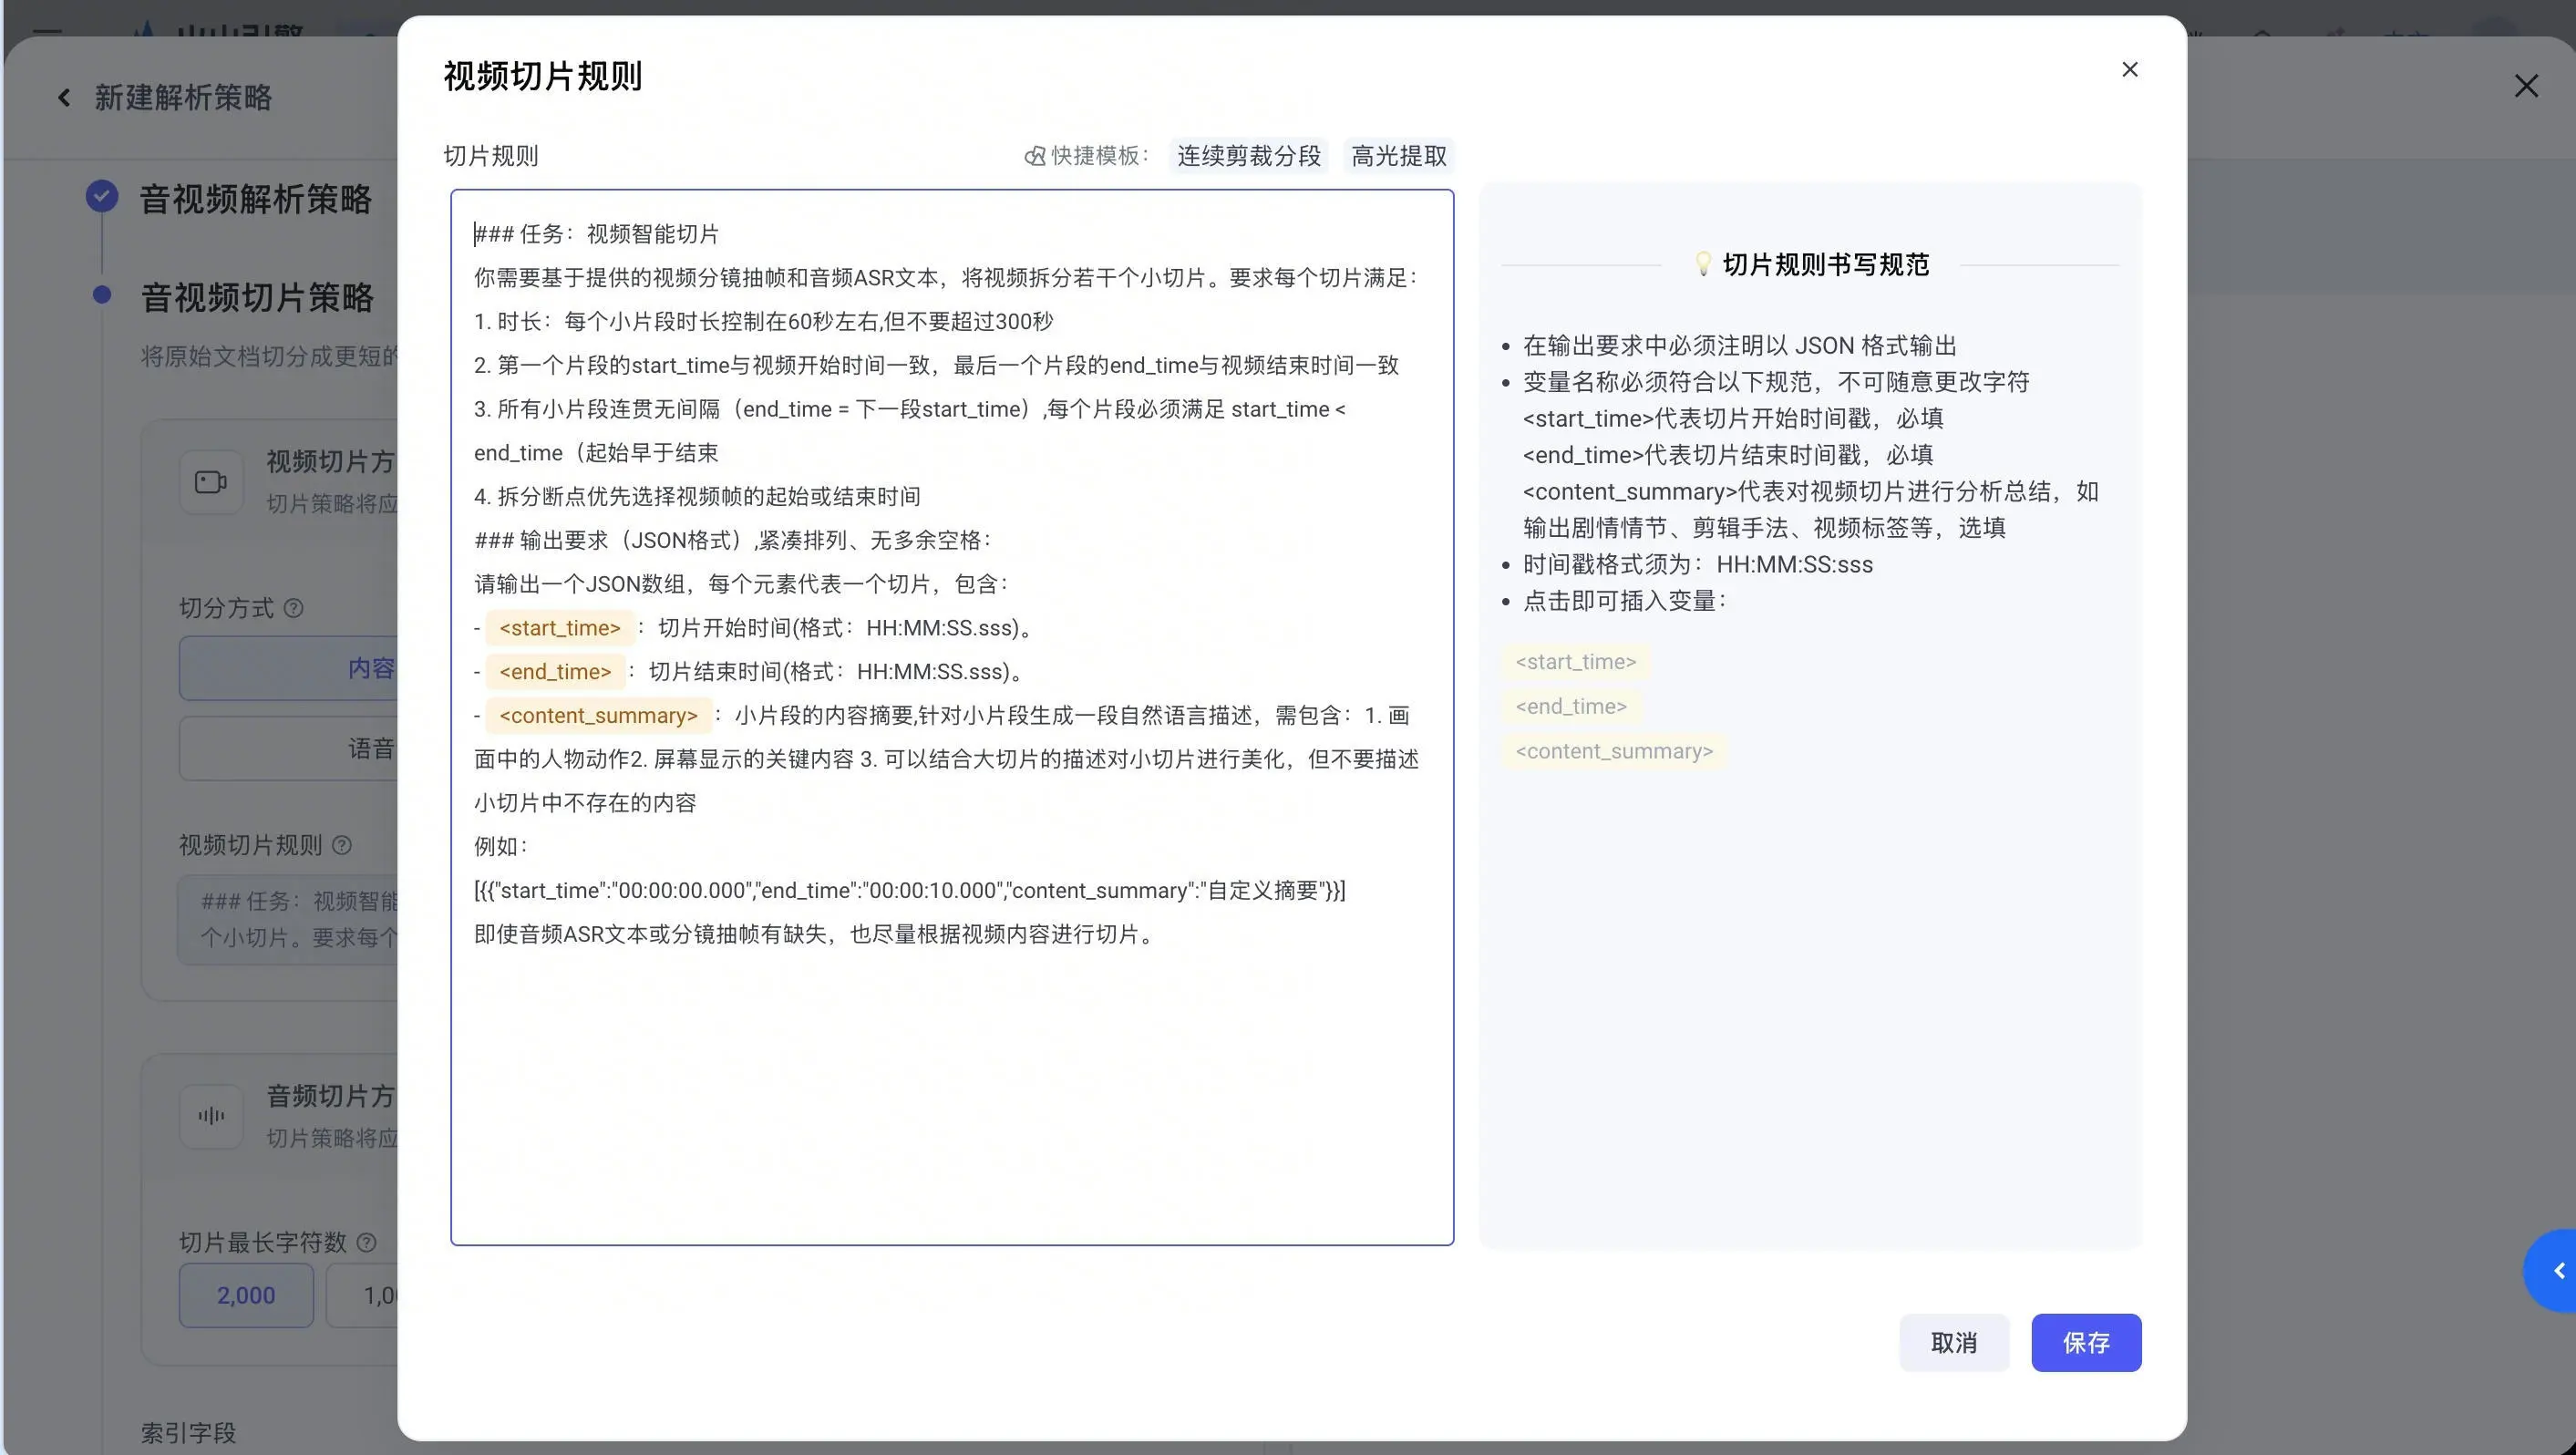Screen dimensions: 2576x1455
Task: Insert the <content_summary> variable chip
Action: [x=1614, y=752]
